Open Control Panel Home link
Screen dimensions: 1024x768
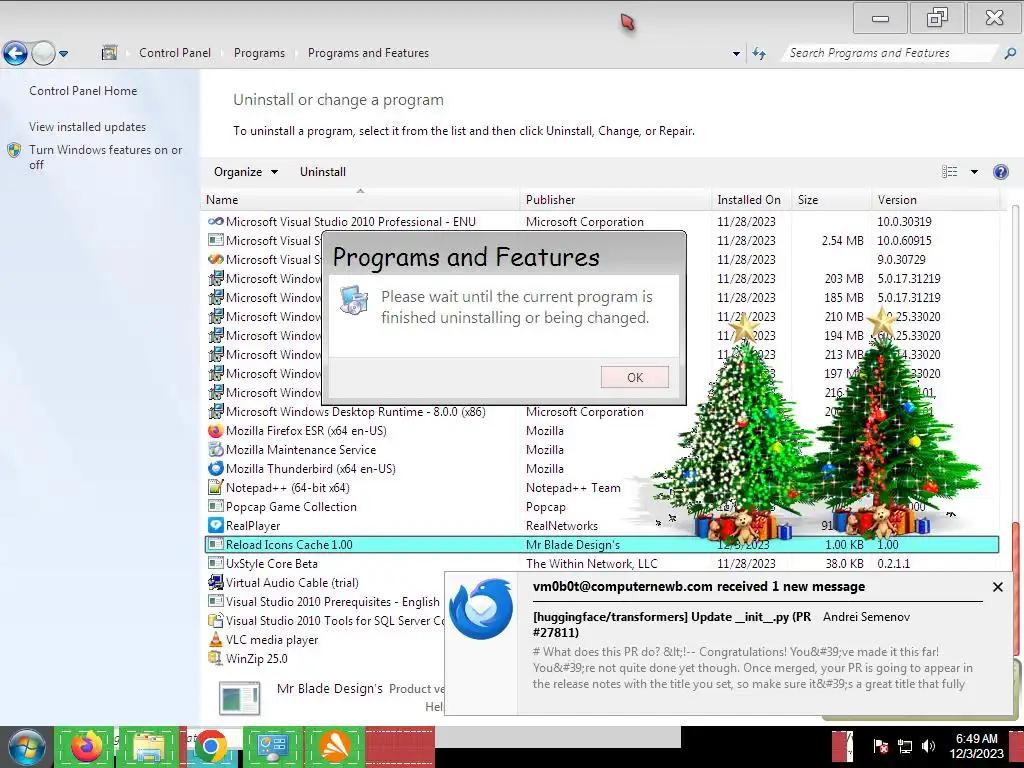[x=83, y=91]
